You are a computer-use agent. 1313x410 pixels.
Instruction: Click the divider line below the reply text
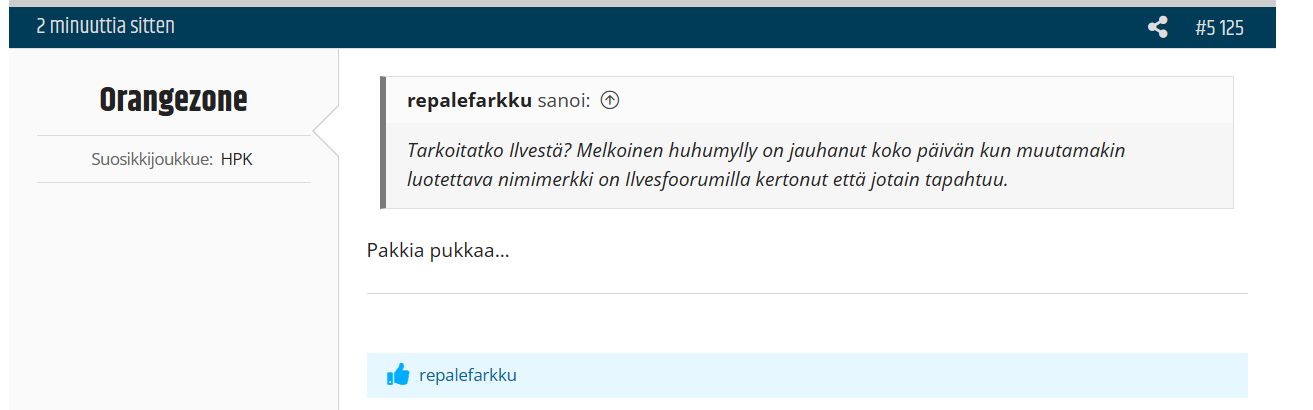807,294
